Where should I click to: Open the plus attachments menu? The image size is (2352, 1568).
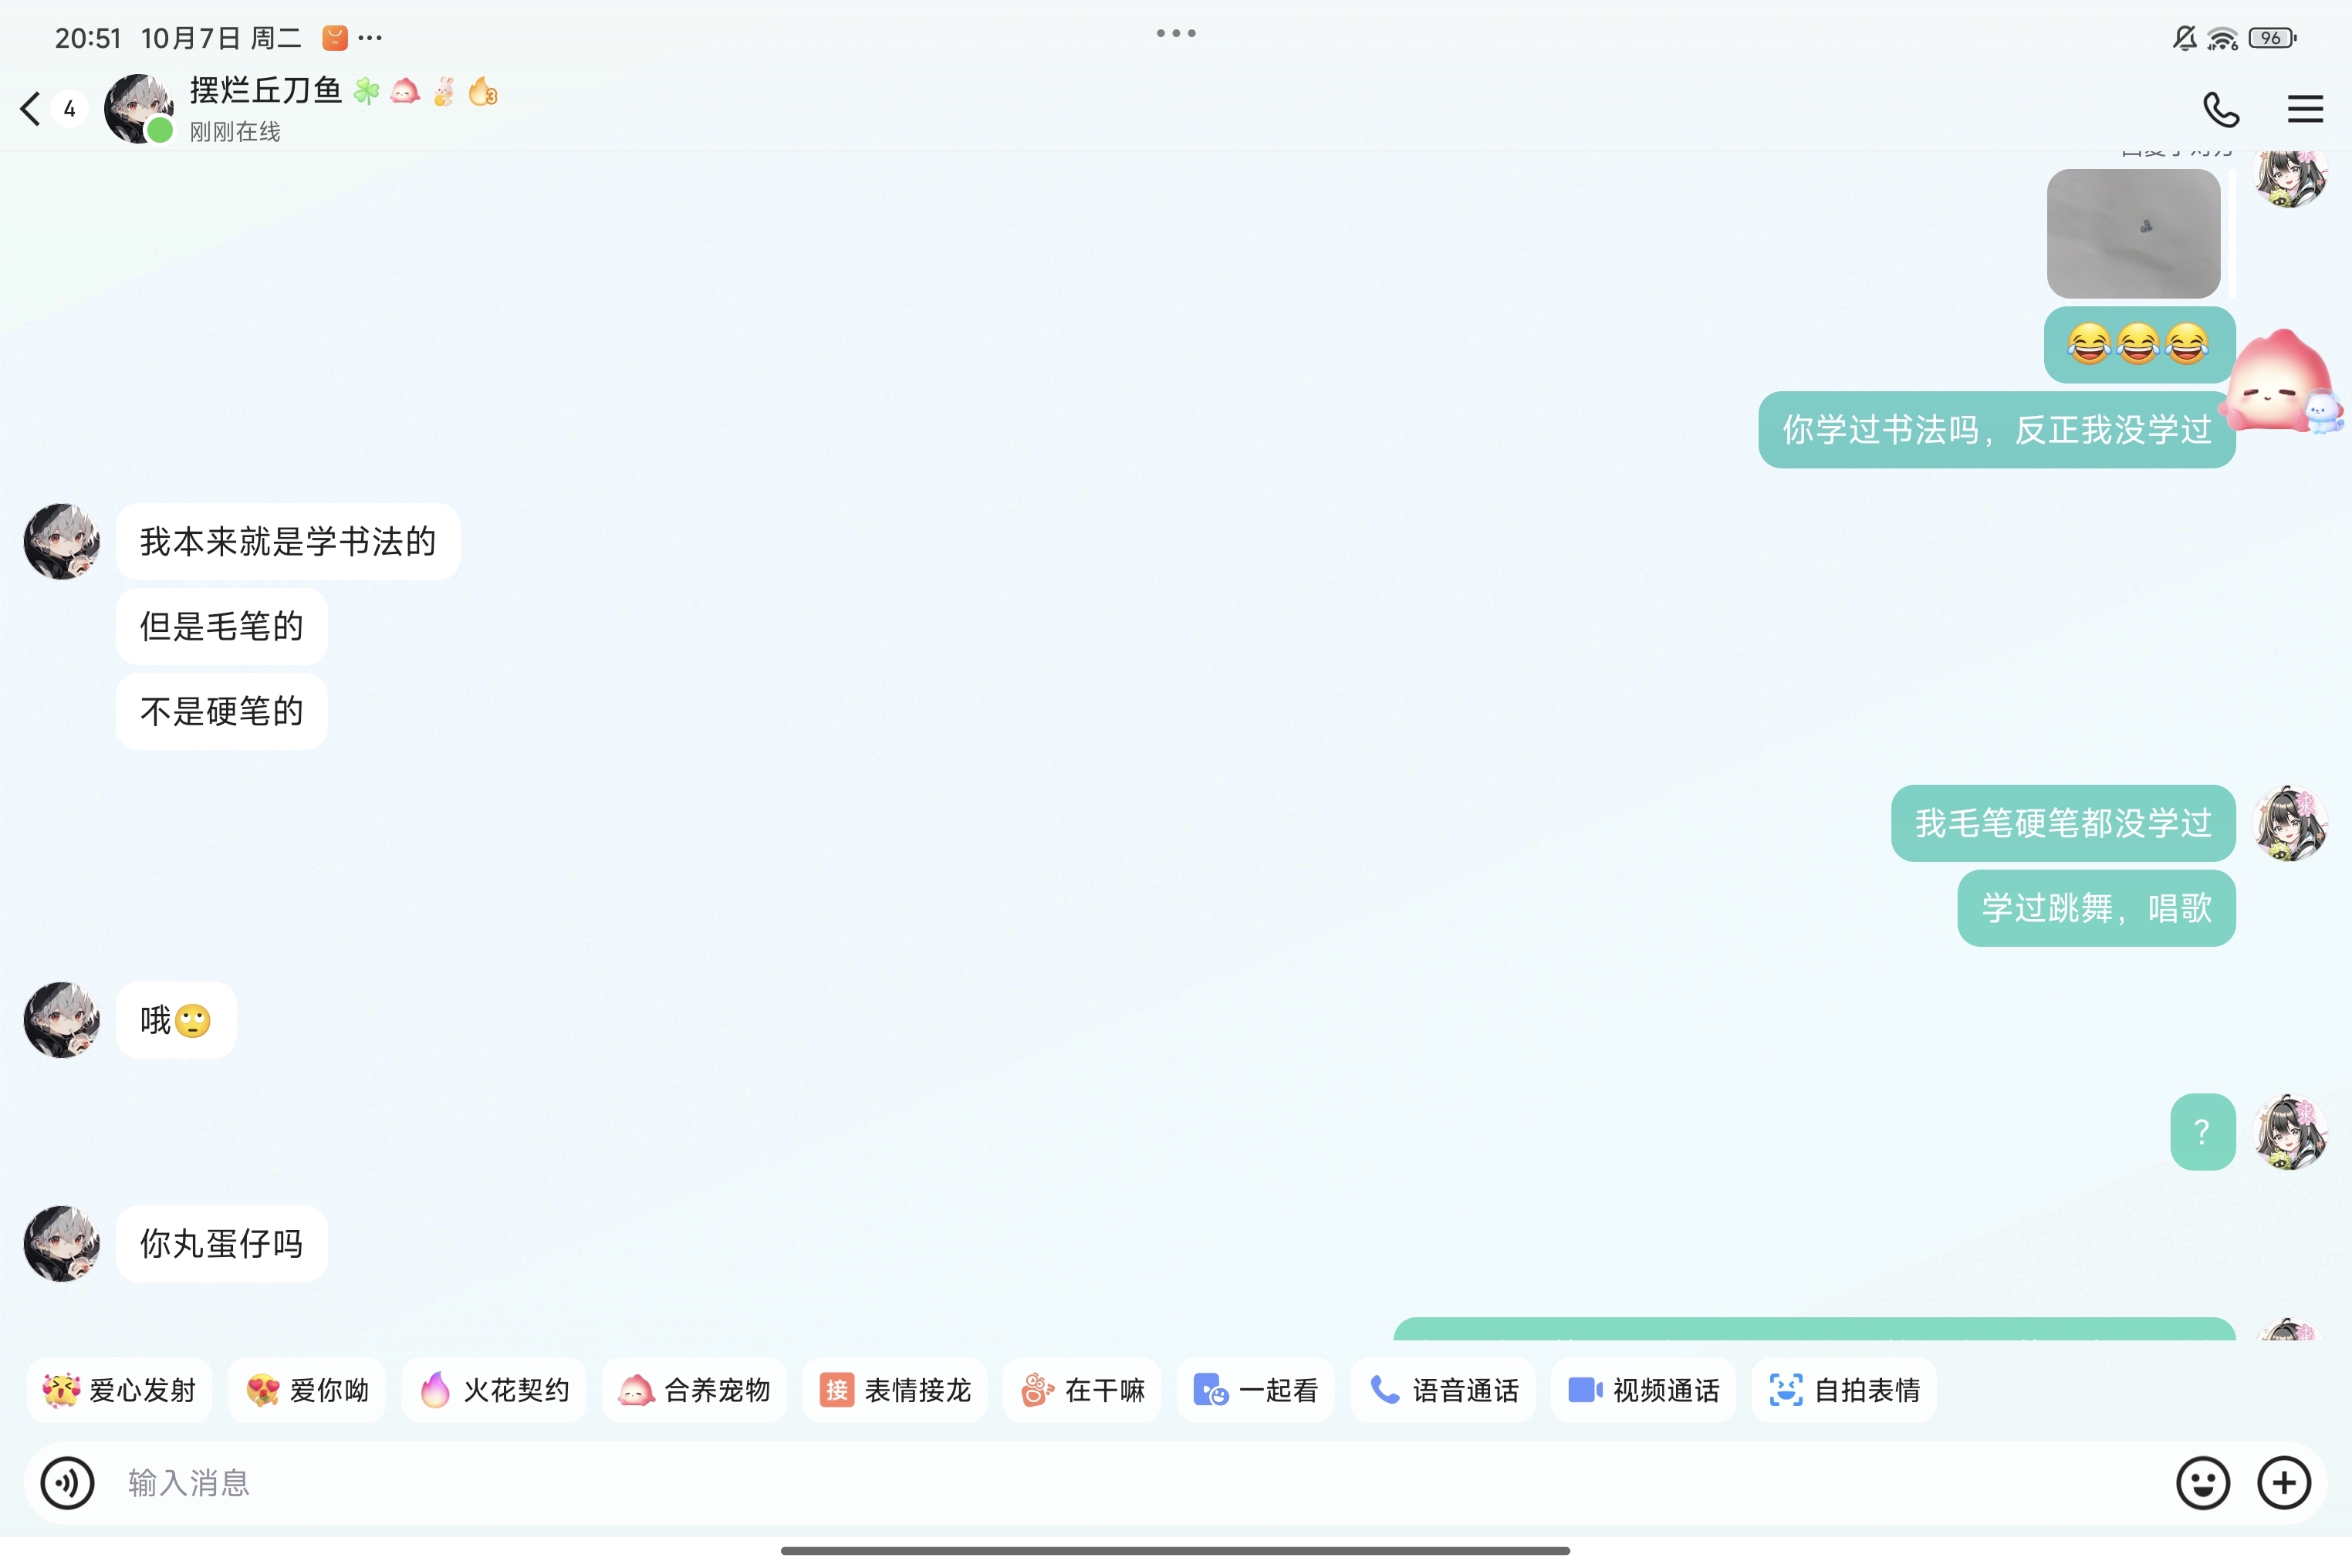(x=2284, y=1482)
